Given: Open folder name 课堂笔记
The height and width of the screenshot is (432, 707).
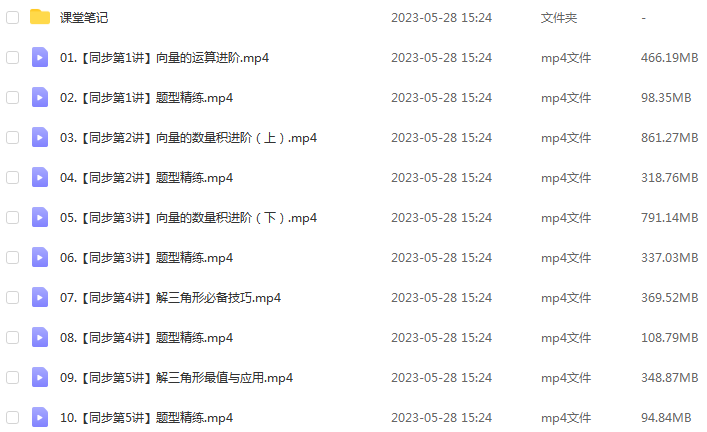Looking at the screenshot, I should point(84,18).
